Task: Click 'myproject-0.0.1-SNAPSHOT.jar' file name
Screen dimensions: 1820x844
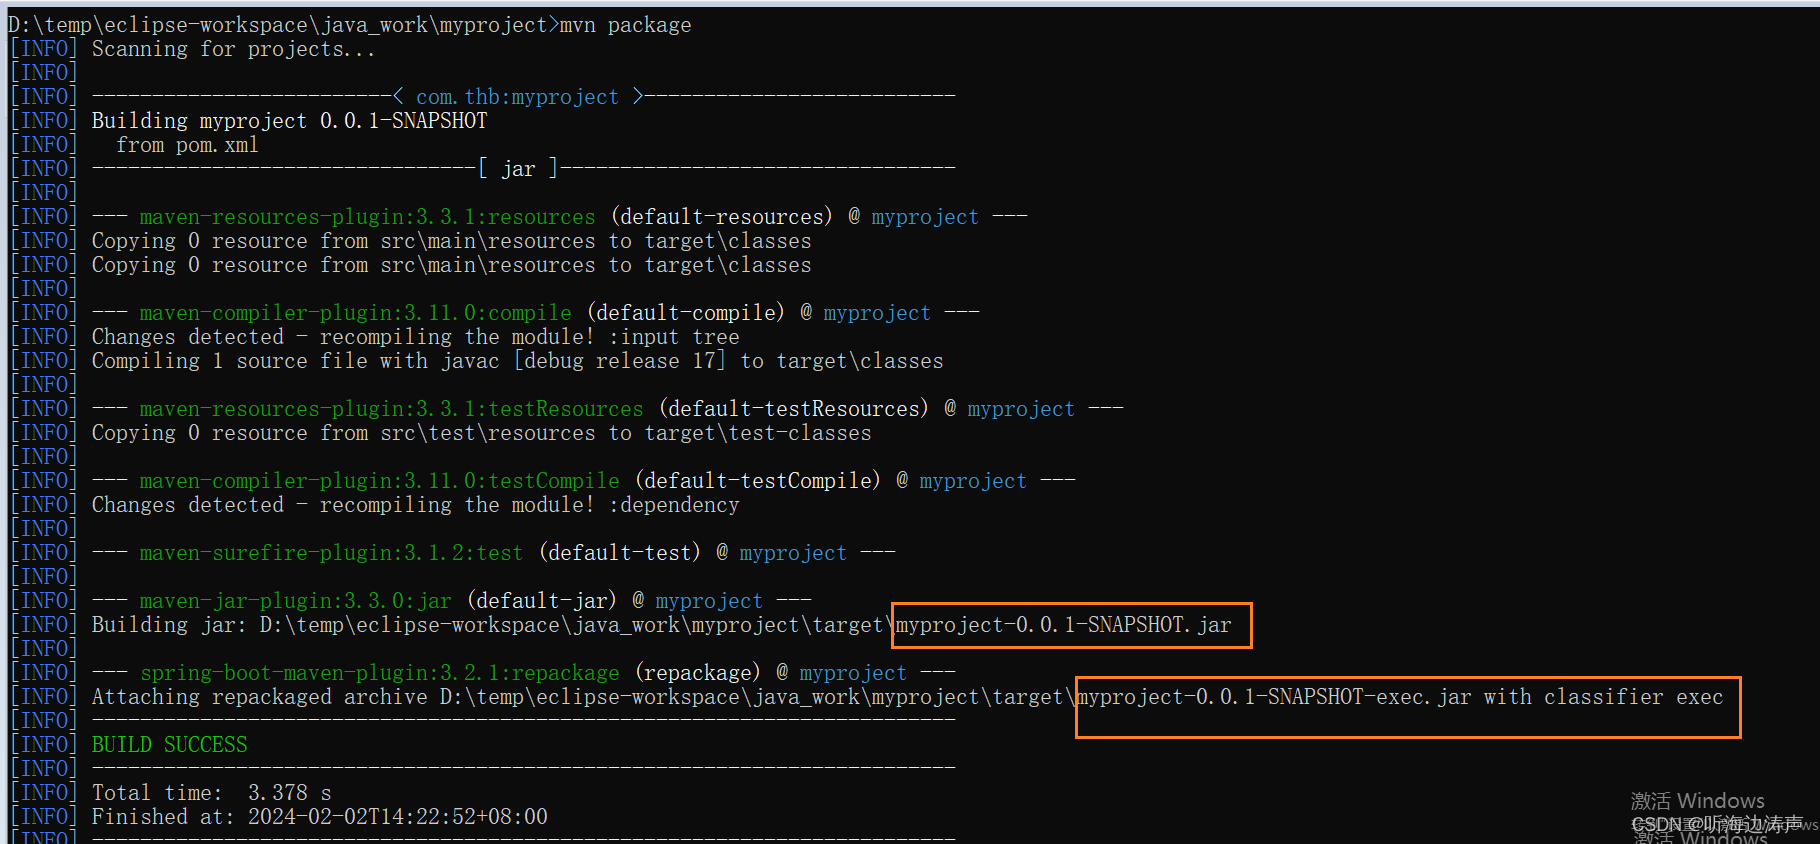Action: 1063,625
